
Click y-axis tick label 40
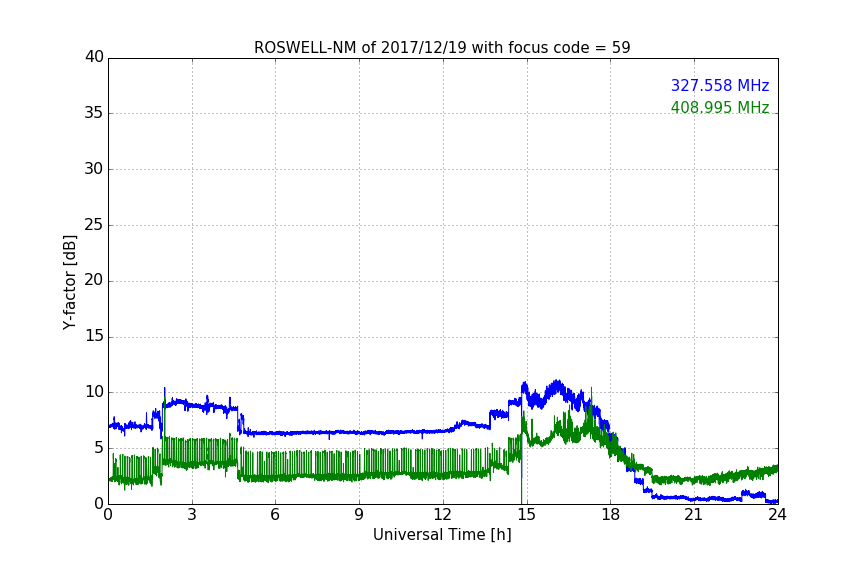tap(94, 57)
